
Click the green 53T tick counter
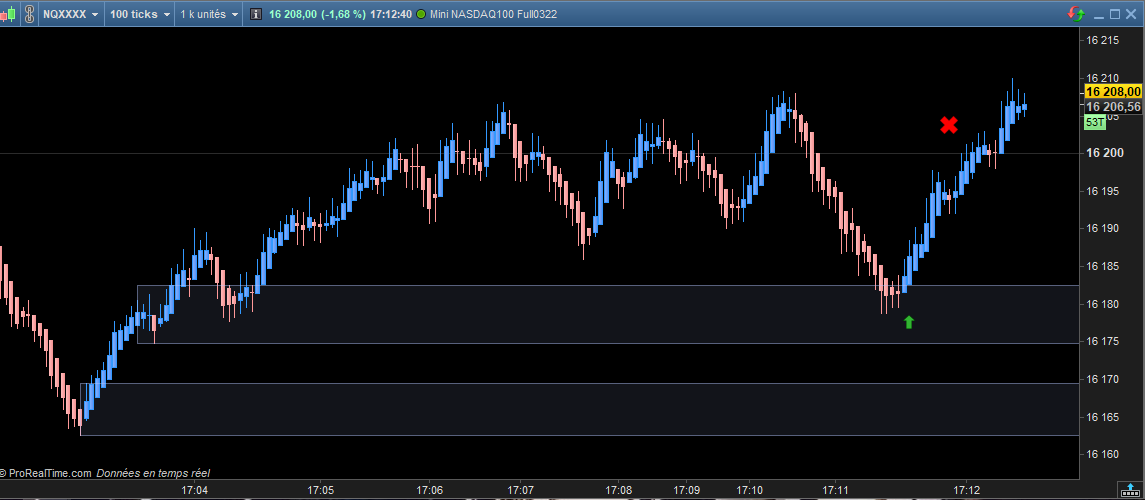1095,122
